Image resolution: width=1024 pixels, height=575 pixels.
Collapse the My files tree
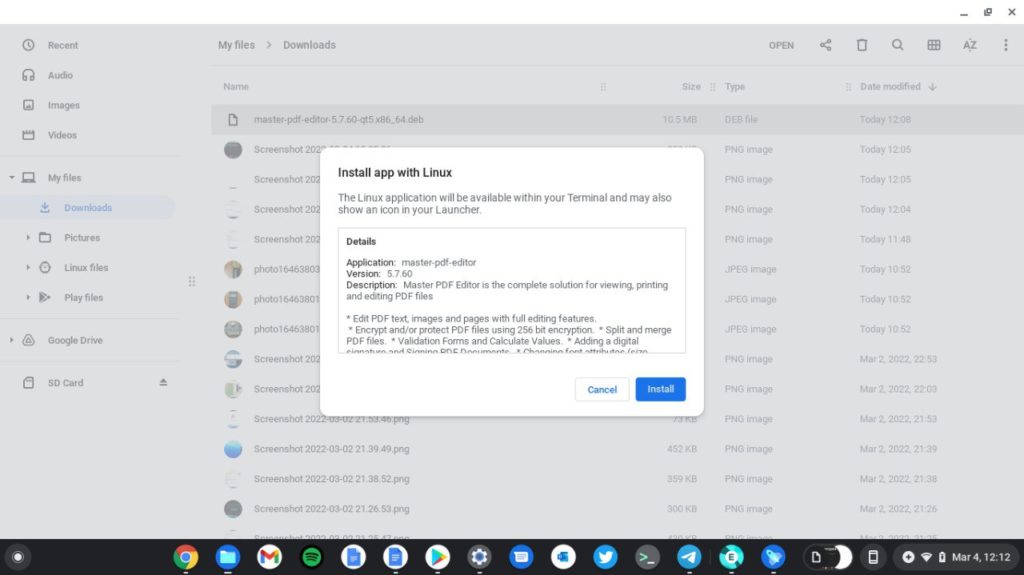click(x=12, y=178)
